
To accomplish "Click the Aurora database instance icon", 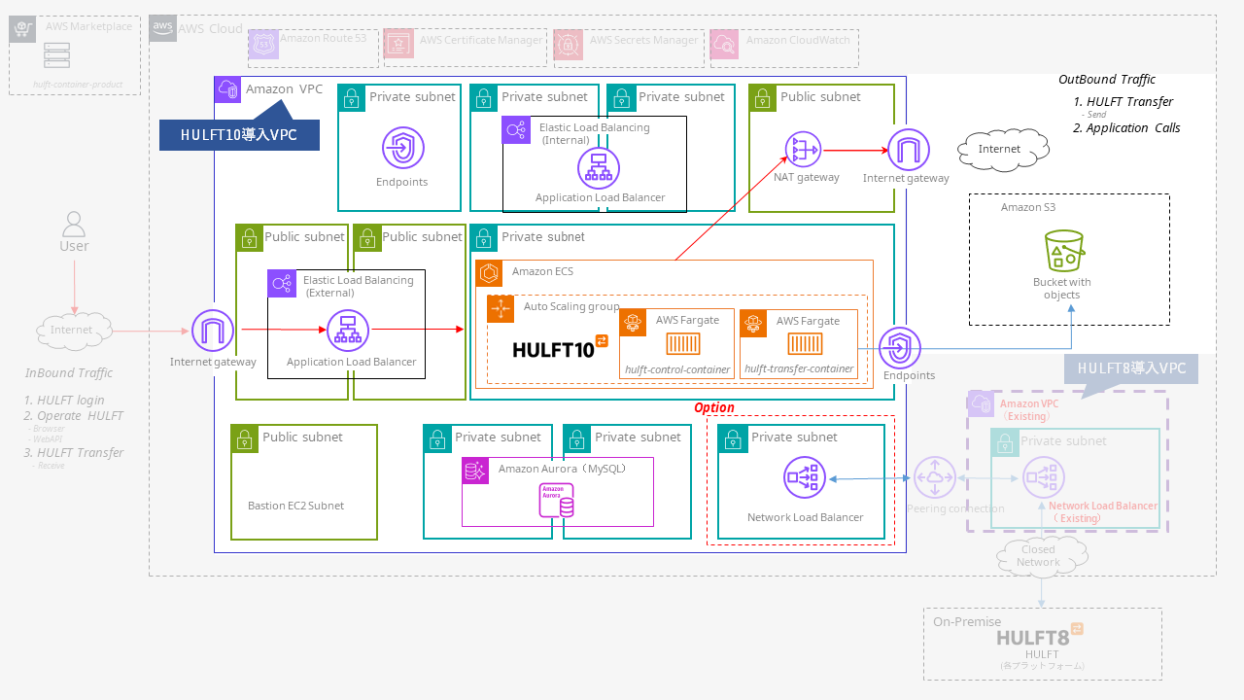I will (x=557, y=501).
